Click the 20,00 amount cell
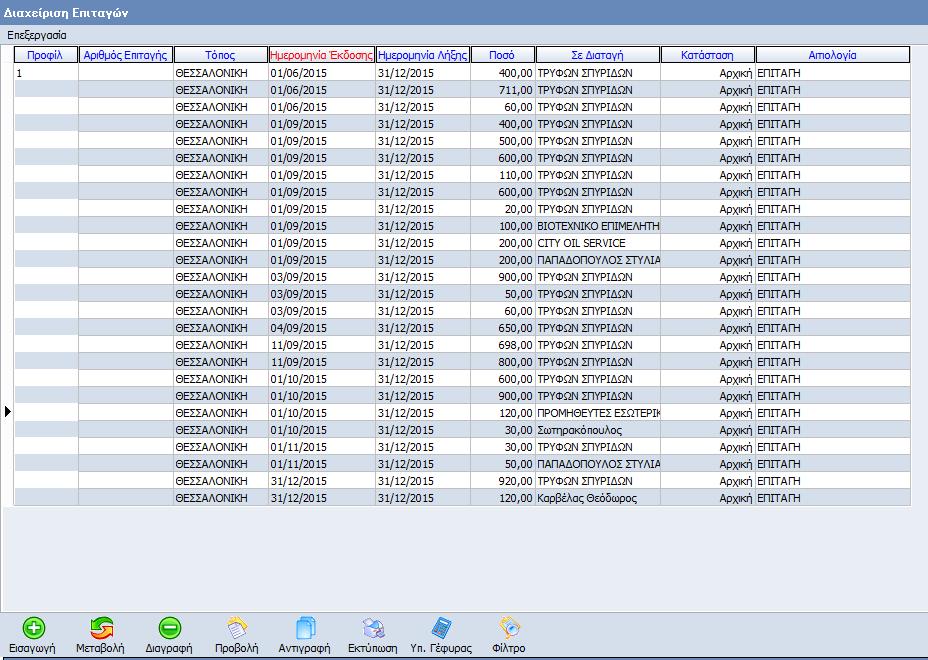 (503, 210)
